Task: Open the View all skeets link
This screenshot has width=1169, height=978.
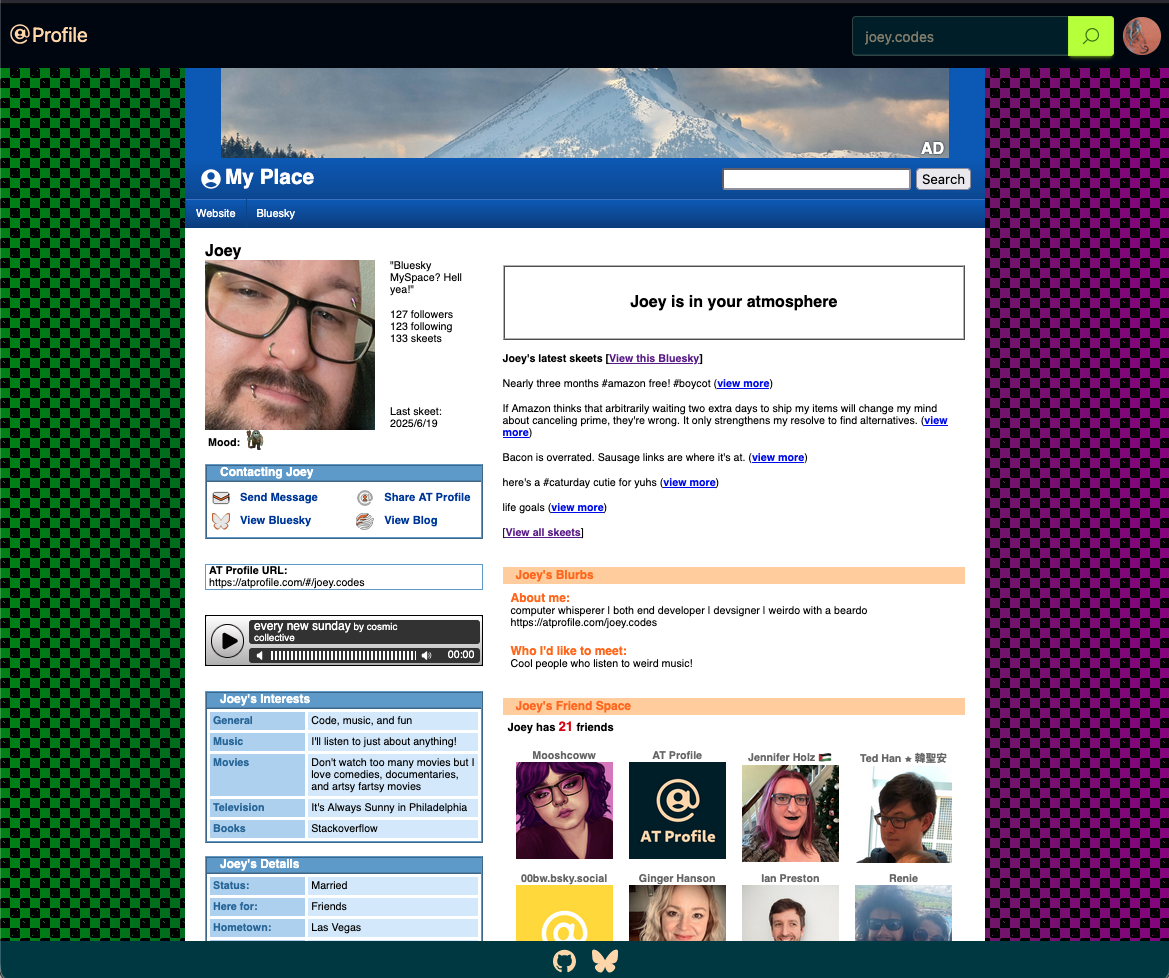Action: pos(542,532)
